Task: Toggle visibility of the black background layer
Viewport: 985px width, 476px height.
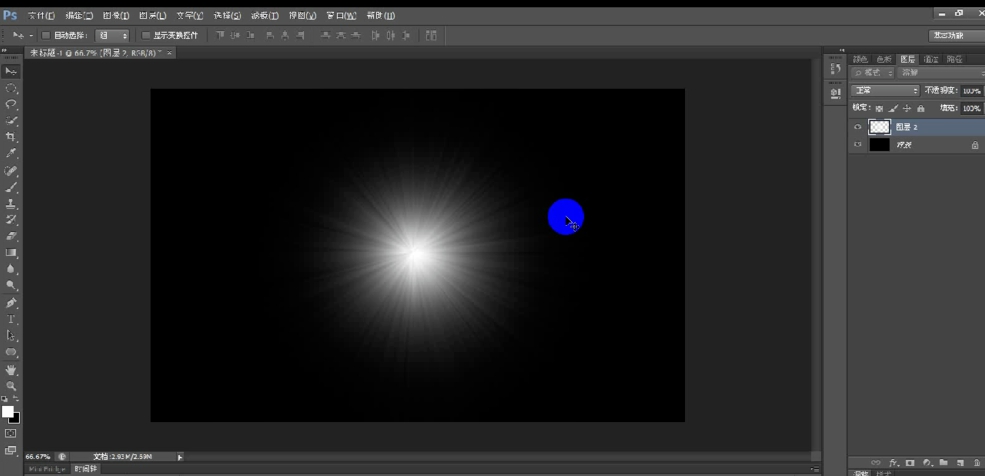Action: pos(857,145)
